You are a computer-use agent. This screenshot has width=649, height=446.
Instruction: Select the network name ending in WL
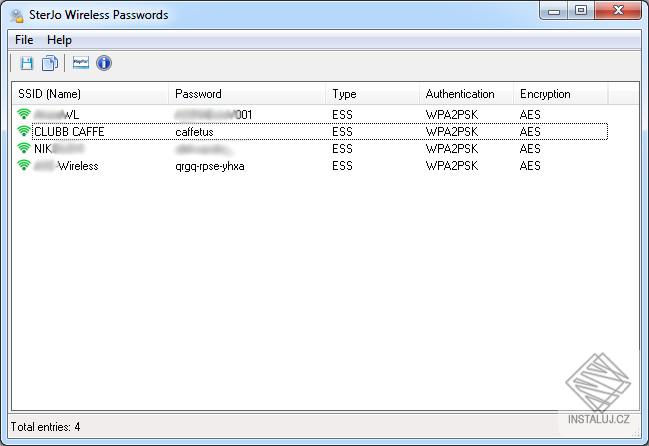tap(56, 115)
